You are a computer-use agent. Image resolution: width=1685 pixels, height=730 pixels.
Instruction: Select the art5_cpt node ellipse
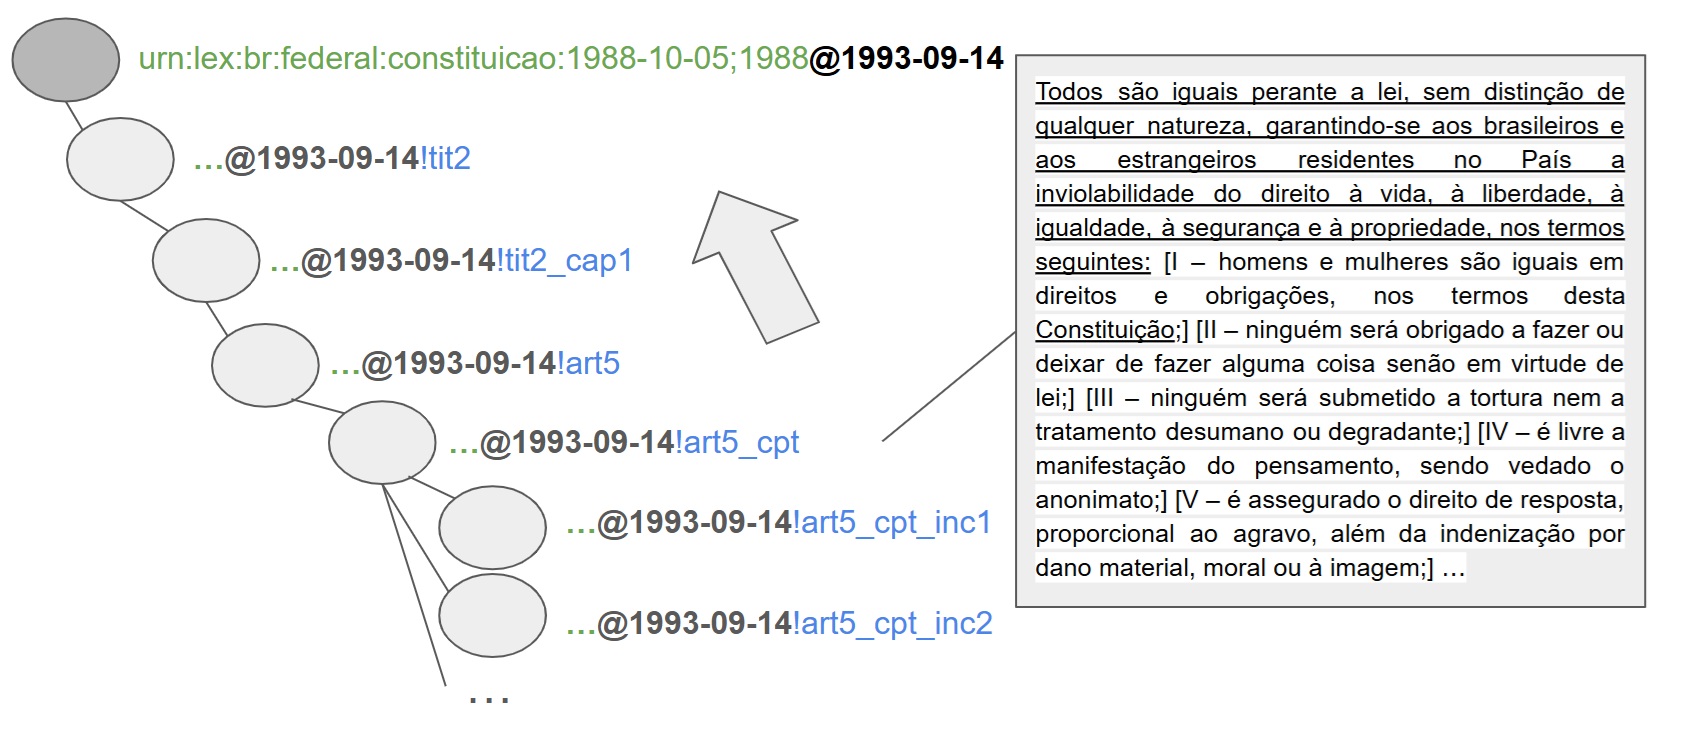tap(382, 442)
